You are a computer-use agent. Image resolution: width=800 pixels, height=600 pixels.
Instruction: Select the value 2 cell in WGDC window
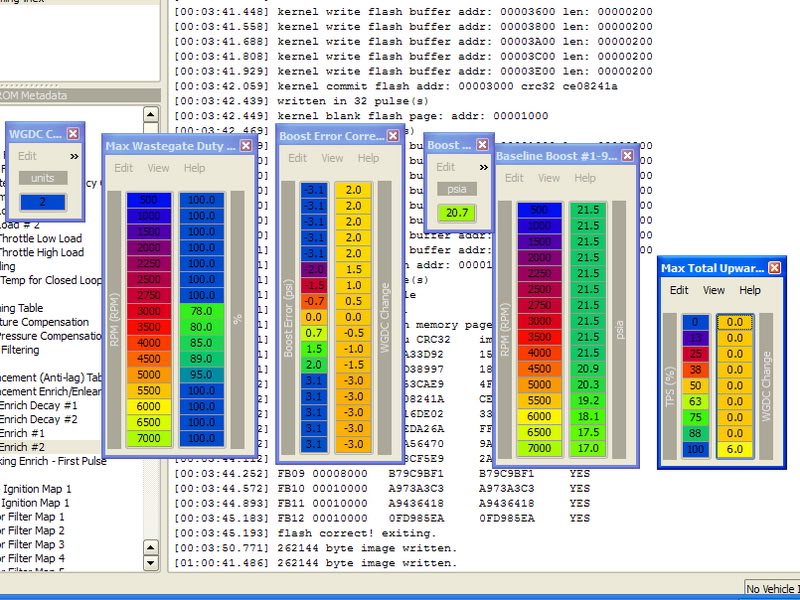tap(43, 202)
